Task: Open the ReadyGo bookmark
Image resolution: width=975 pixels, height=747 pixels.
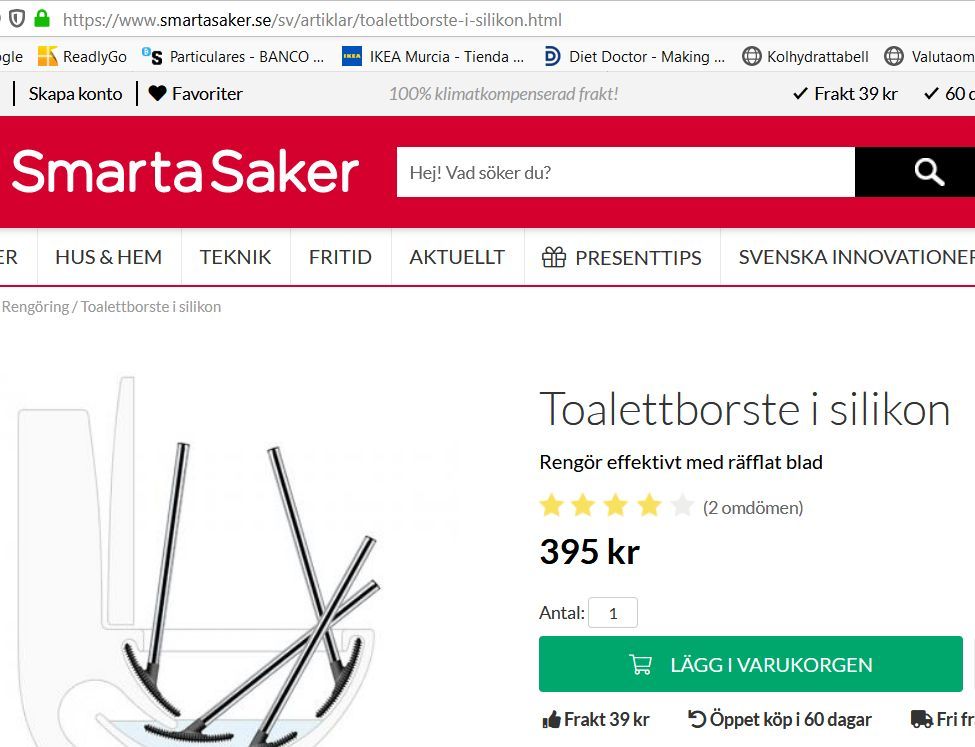Action: pyautogui.click(x=82, y=57)
